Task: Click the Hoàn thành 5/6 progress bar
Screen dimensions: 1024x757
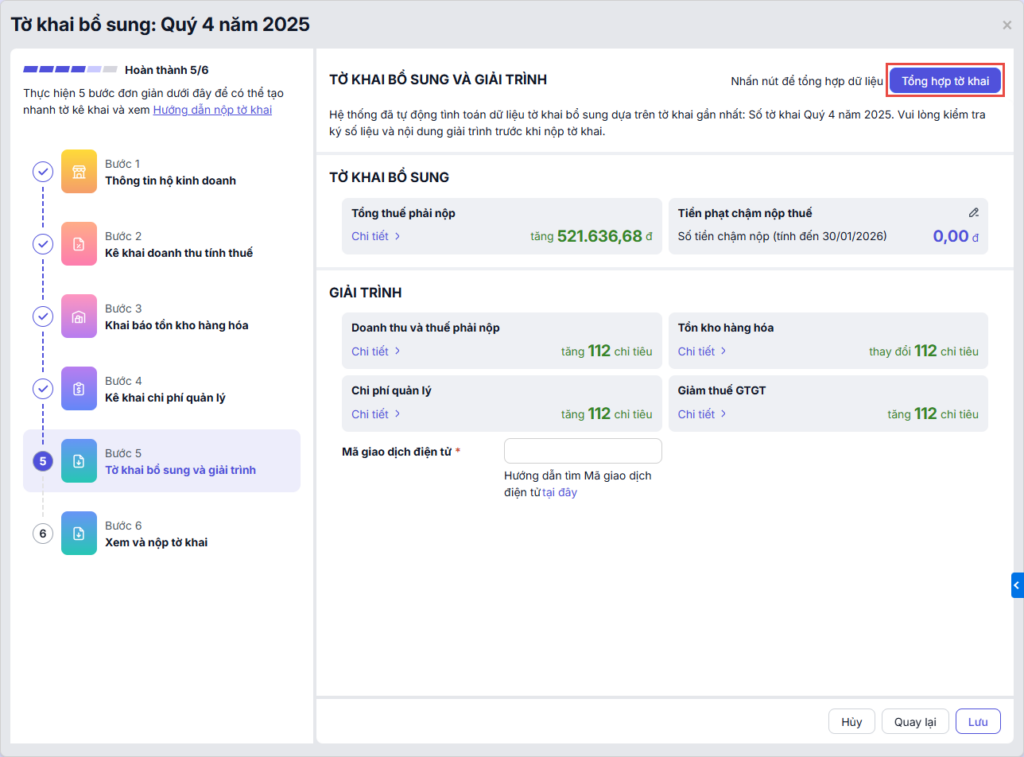Action: [70, 70]
